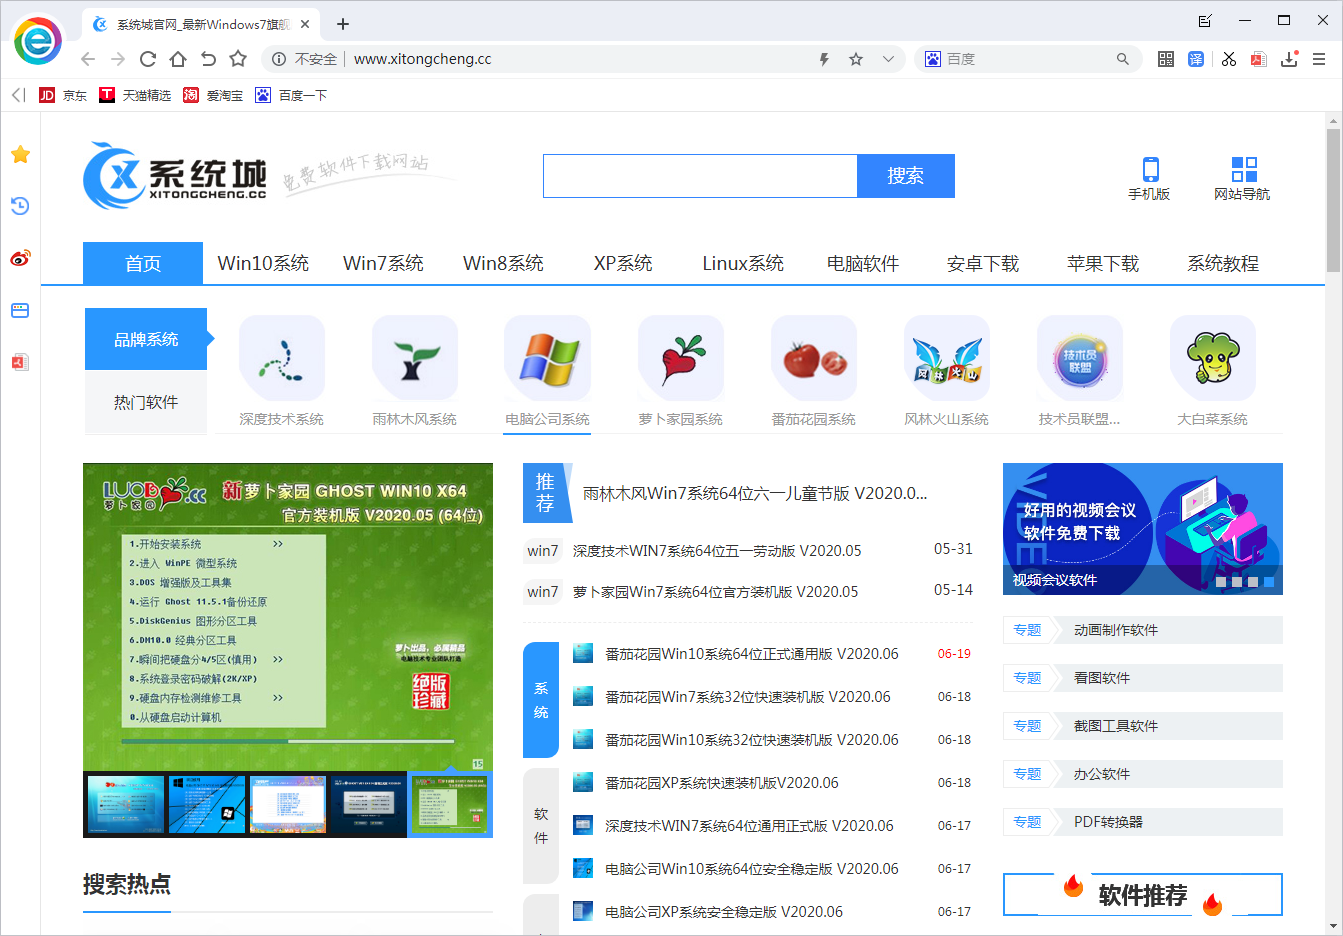Click the 风林火山系统 brand icon
This screenshot has width=1343, height=936.
[947, 358]
